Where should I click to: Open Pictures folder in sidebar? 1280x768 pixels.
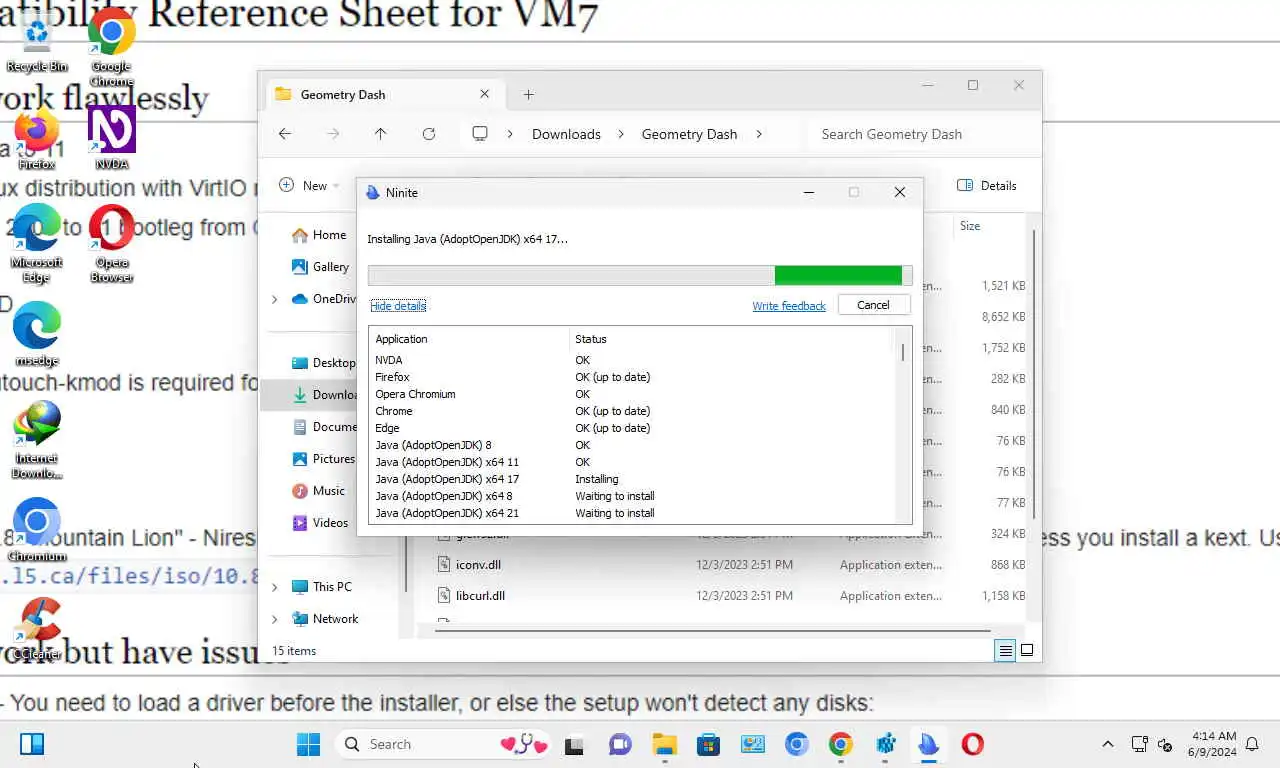click(323, 459)
